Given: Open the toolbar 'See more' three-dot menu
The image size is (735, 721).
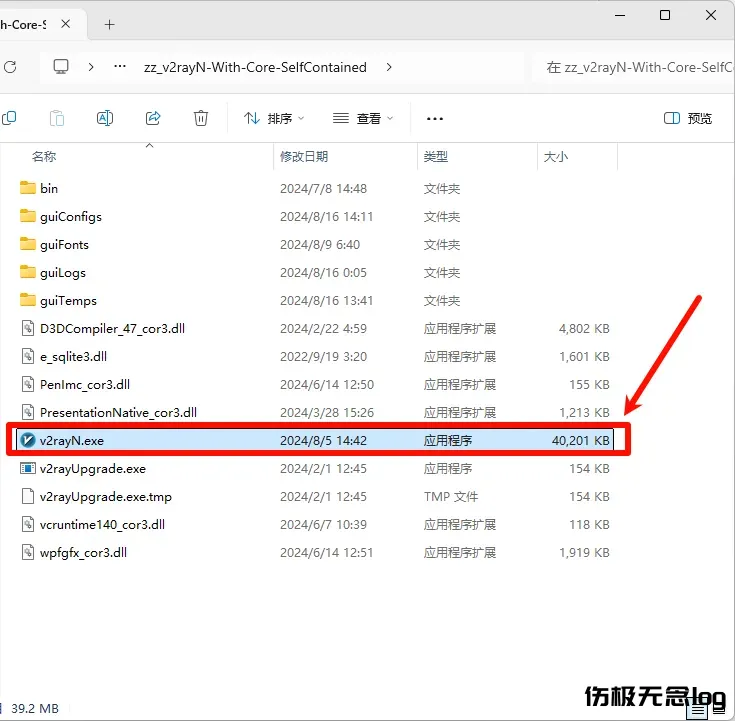Looking at the screenshot, I should point(435,119).
